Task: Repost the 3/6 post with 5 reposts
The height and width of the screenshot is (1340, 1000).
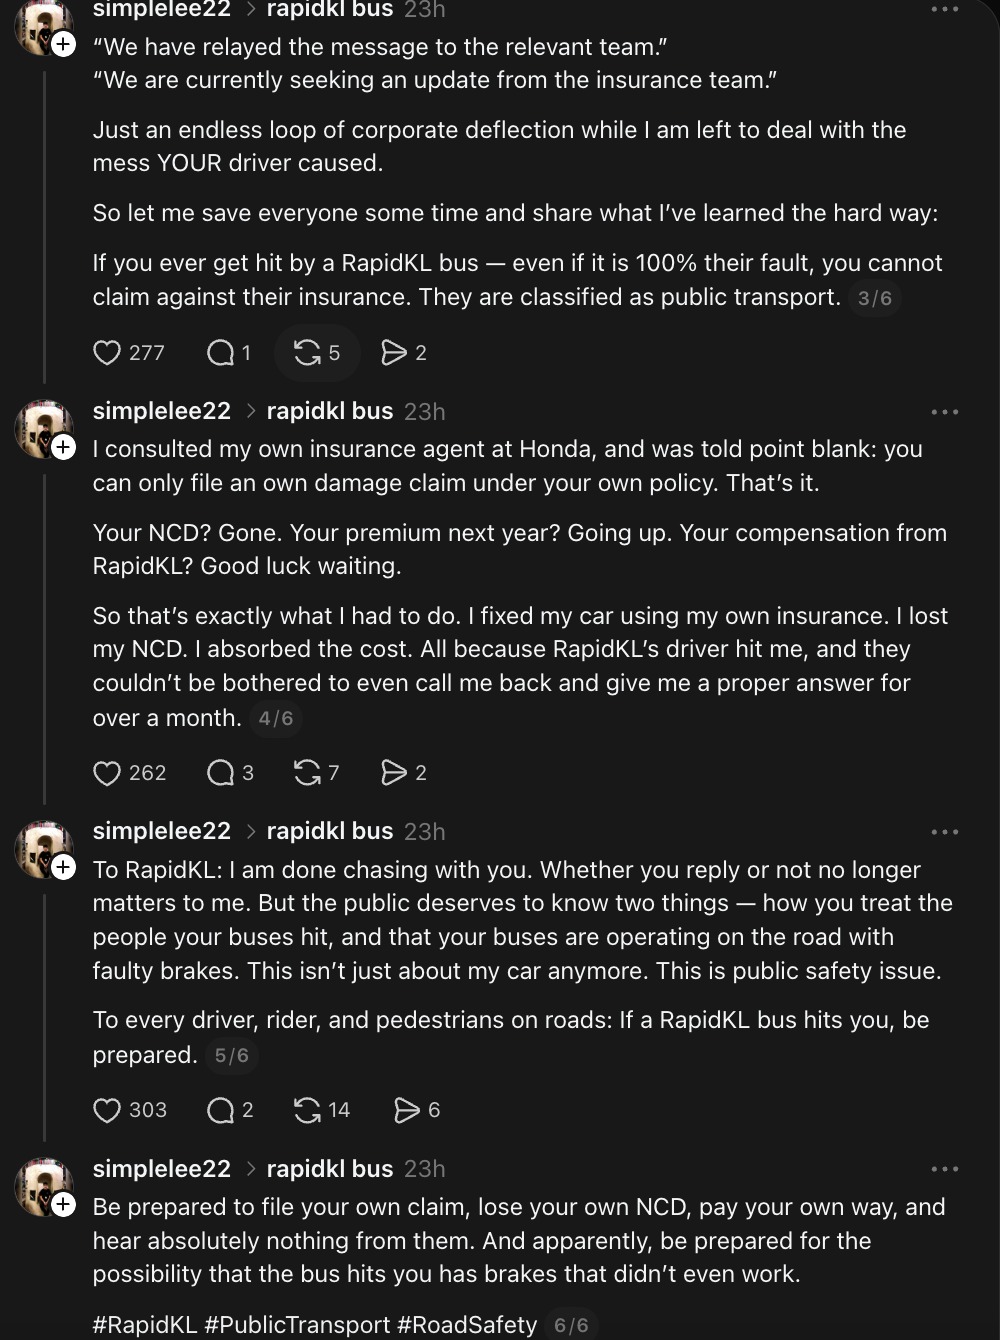Action: point(307,353)
